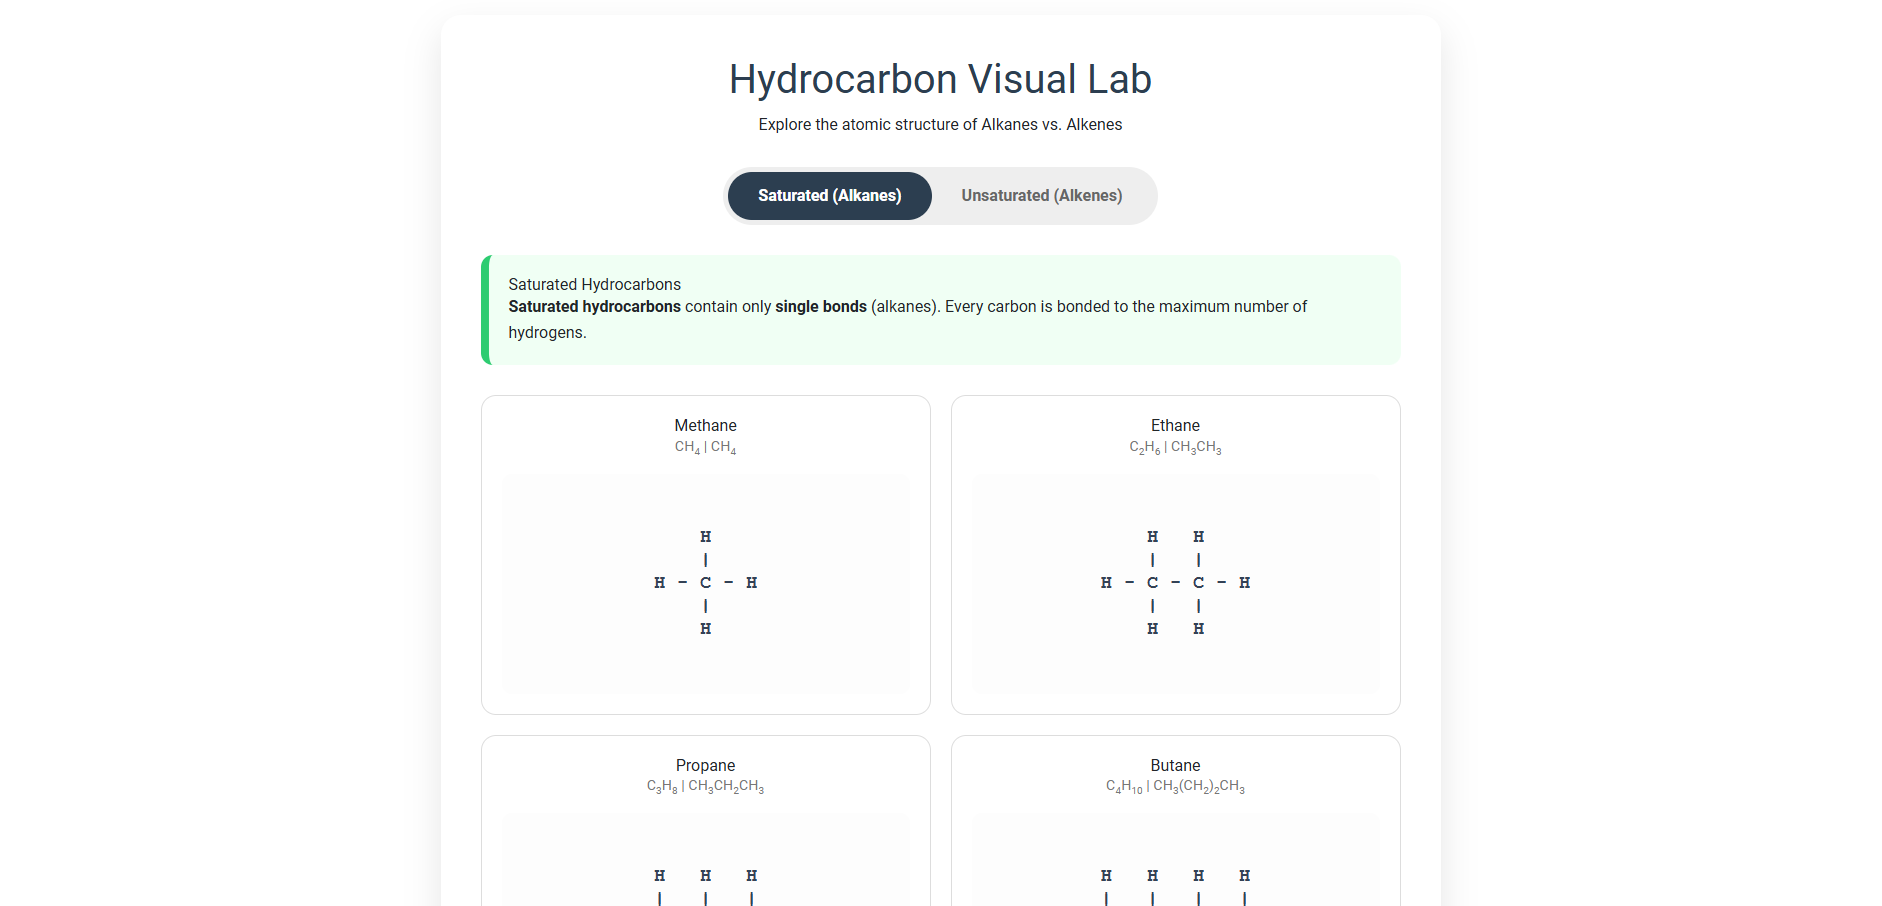Open the Ethane structure diagram
The height and width of the screenshot is (906, 1882).
point(1175,584)
